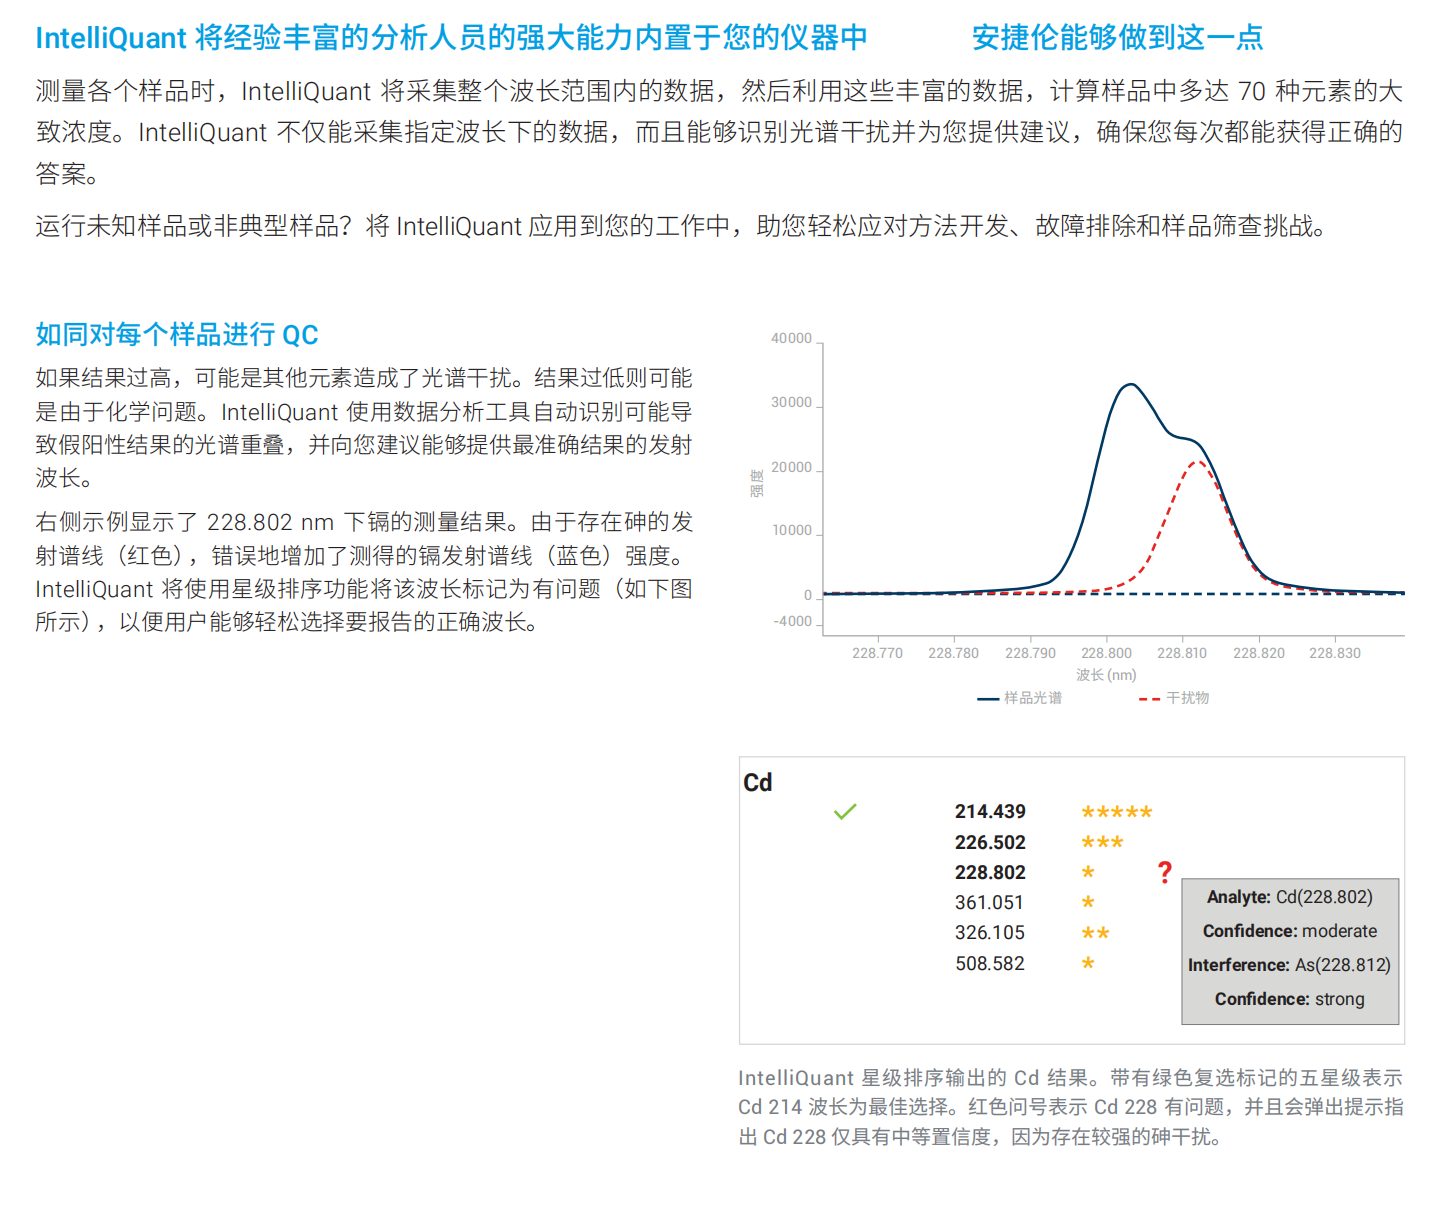Select wavelength 228.802 in Cd list
1456x1208 pixels.
[x=990, y=872]
